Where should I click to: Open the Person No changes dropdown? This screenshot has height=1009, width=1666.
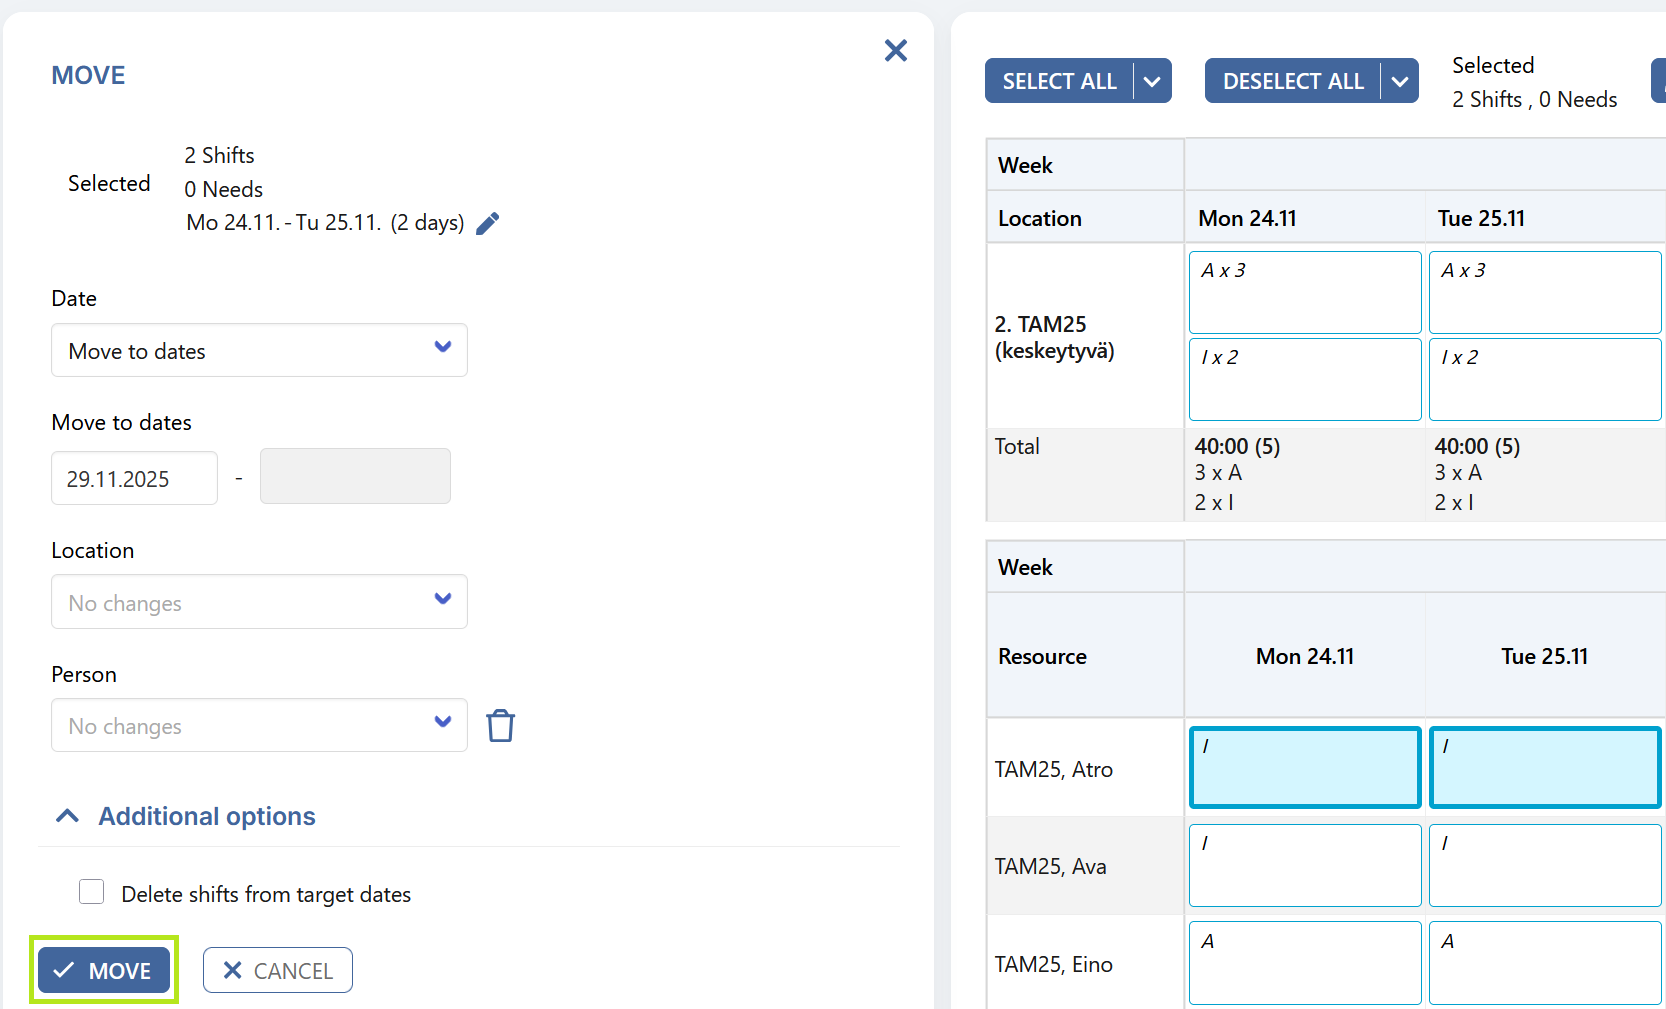click(x=259, y=725)
